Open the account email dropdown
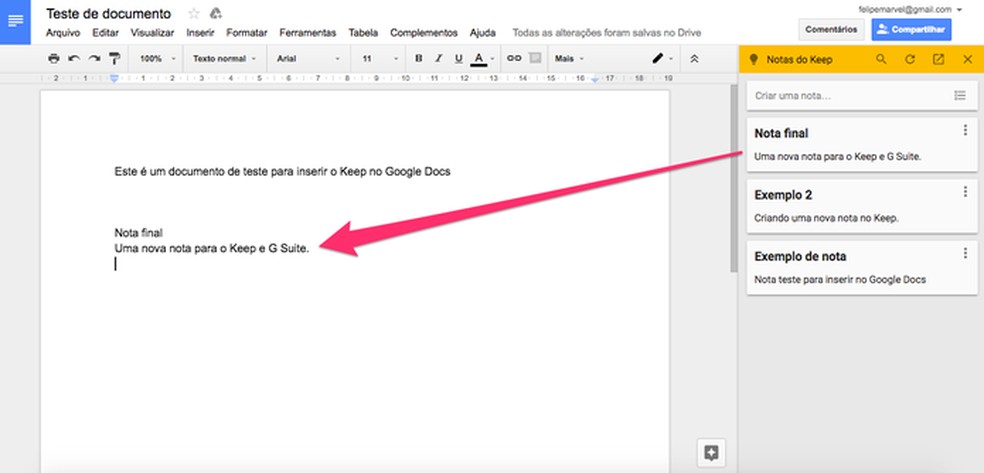Viewport: 984px width, 473px height. coord(910,9)
